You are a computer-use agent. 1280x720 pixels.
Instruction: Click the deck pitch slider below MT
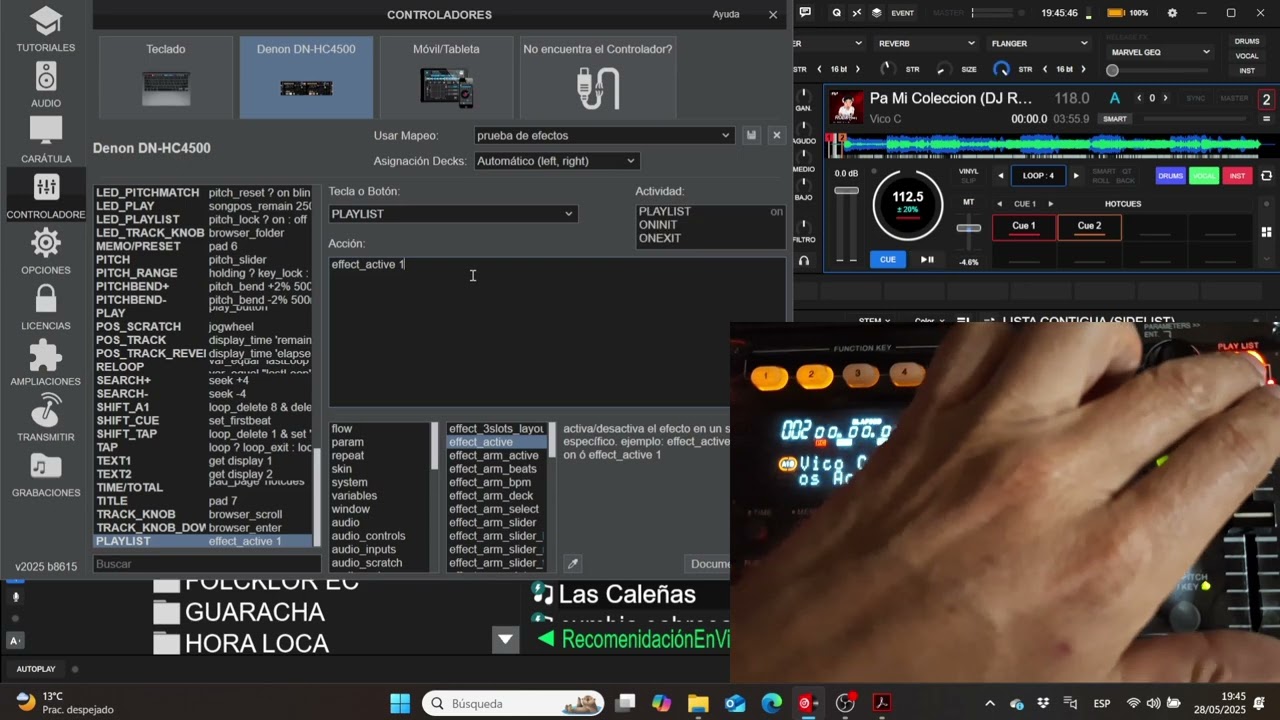(968, 229)
